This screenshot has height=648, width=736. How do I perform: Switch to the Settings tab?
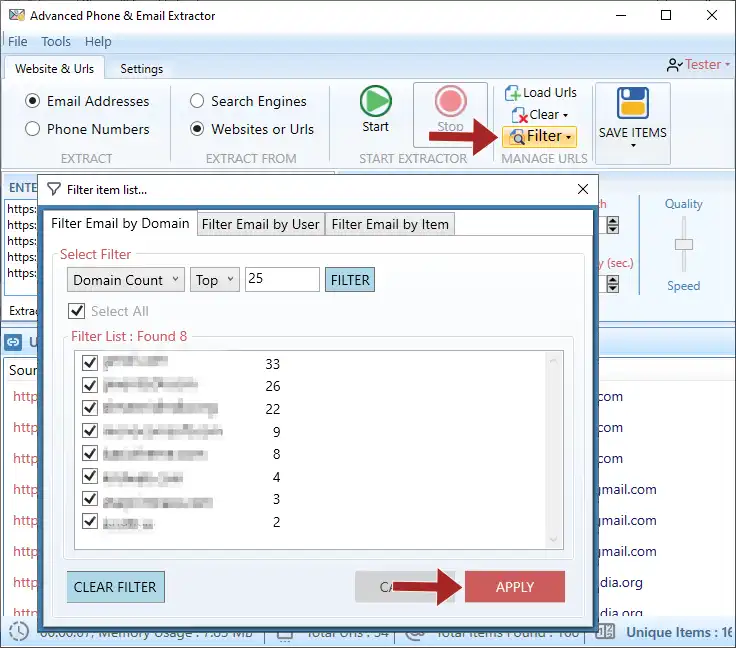click(141, 69)
